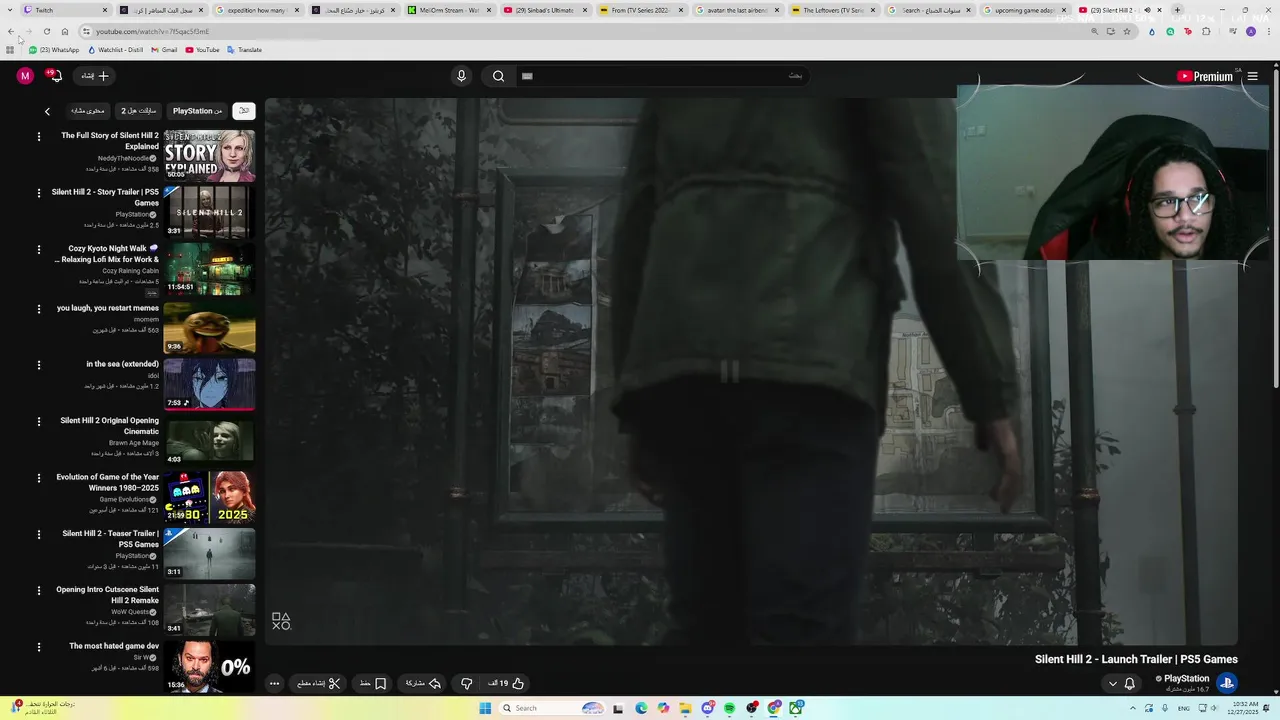Open the 'Cozy Kyoto Night Walk' thumbnail
The height and width of the screenshot is (720, 1280).
point(209,268)
